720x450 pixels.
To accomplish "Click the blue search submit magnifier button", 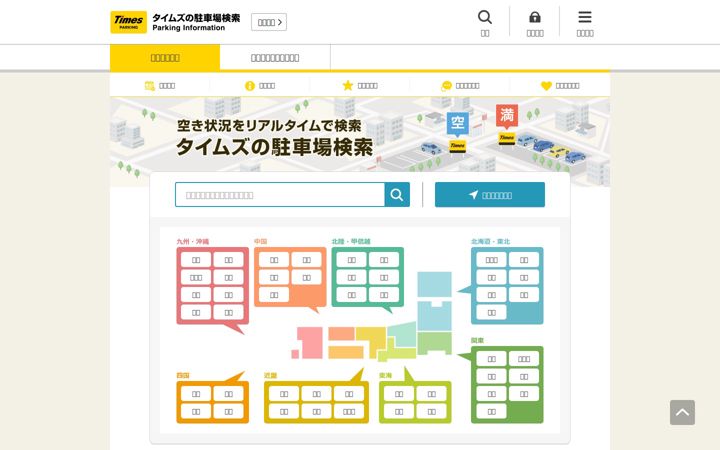I will point(397,195).
